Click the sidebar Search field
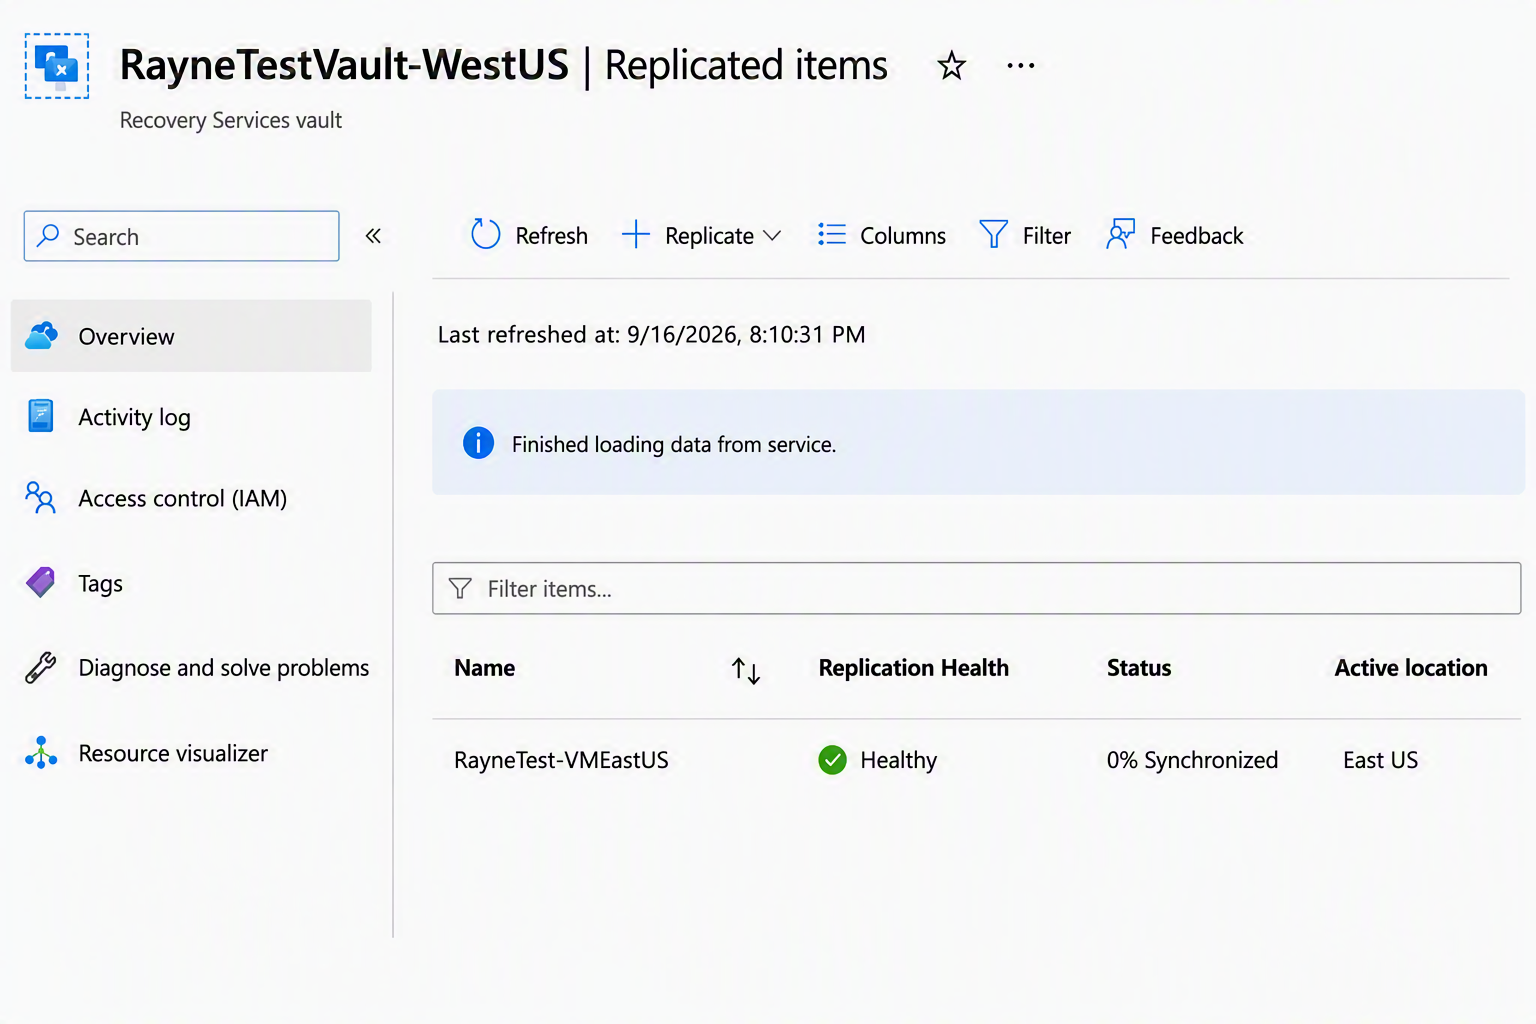Image resolution: width=1536 pixels, height=1024 pixels. pyautogui.click(x=182, y=236)
